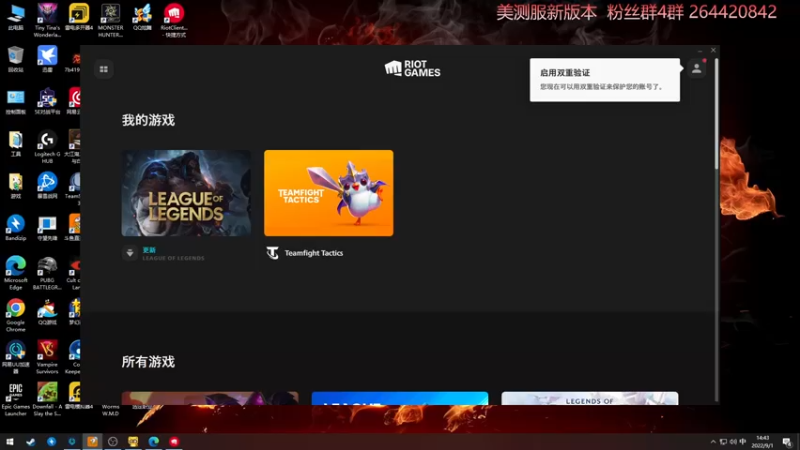Image resolution: width=800 pixels, height=450 pixels.
Task: Click the Riot Client window scrollbar
Action: coord(716,113)
